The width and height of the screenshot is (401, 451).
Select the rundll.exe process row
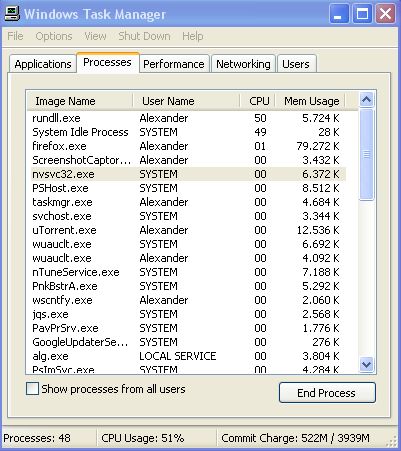pyautogui.click(x=188, y=118)
